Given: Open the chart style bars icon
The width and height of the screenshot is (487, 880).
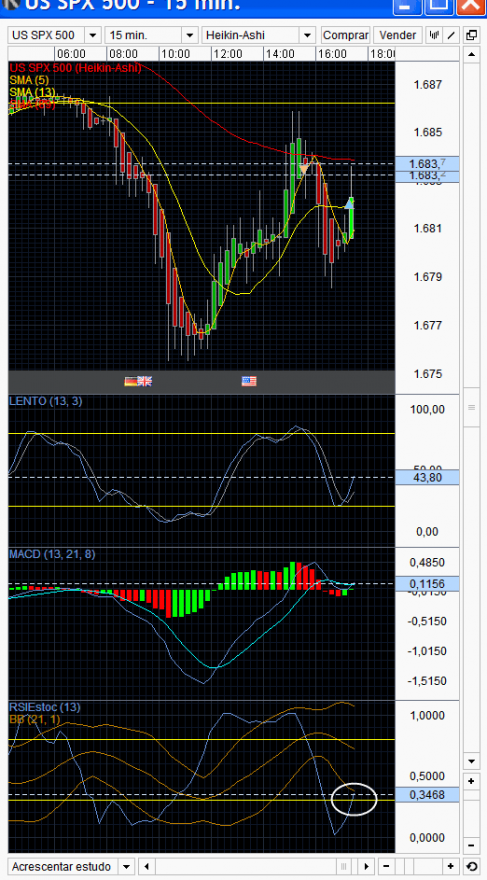Looking at the screenshot, I should (434, 35).
